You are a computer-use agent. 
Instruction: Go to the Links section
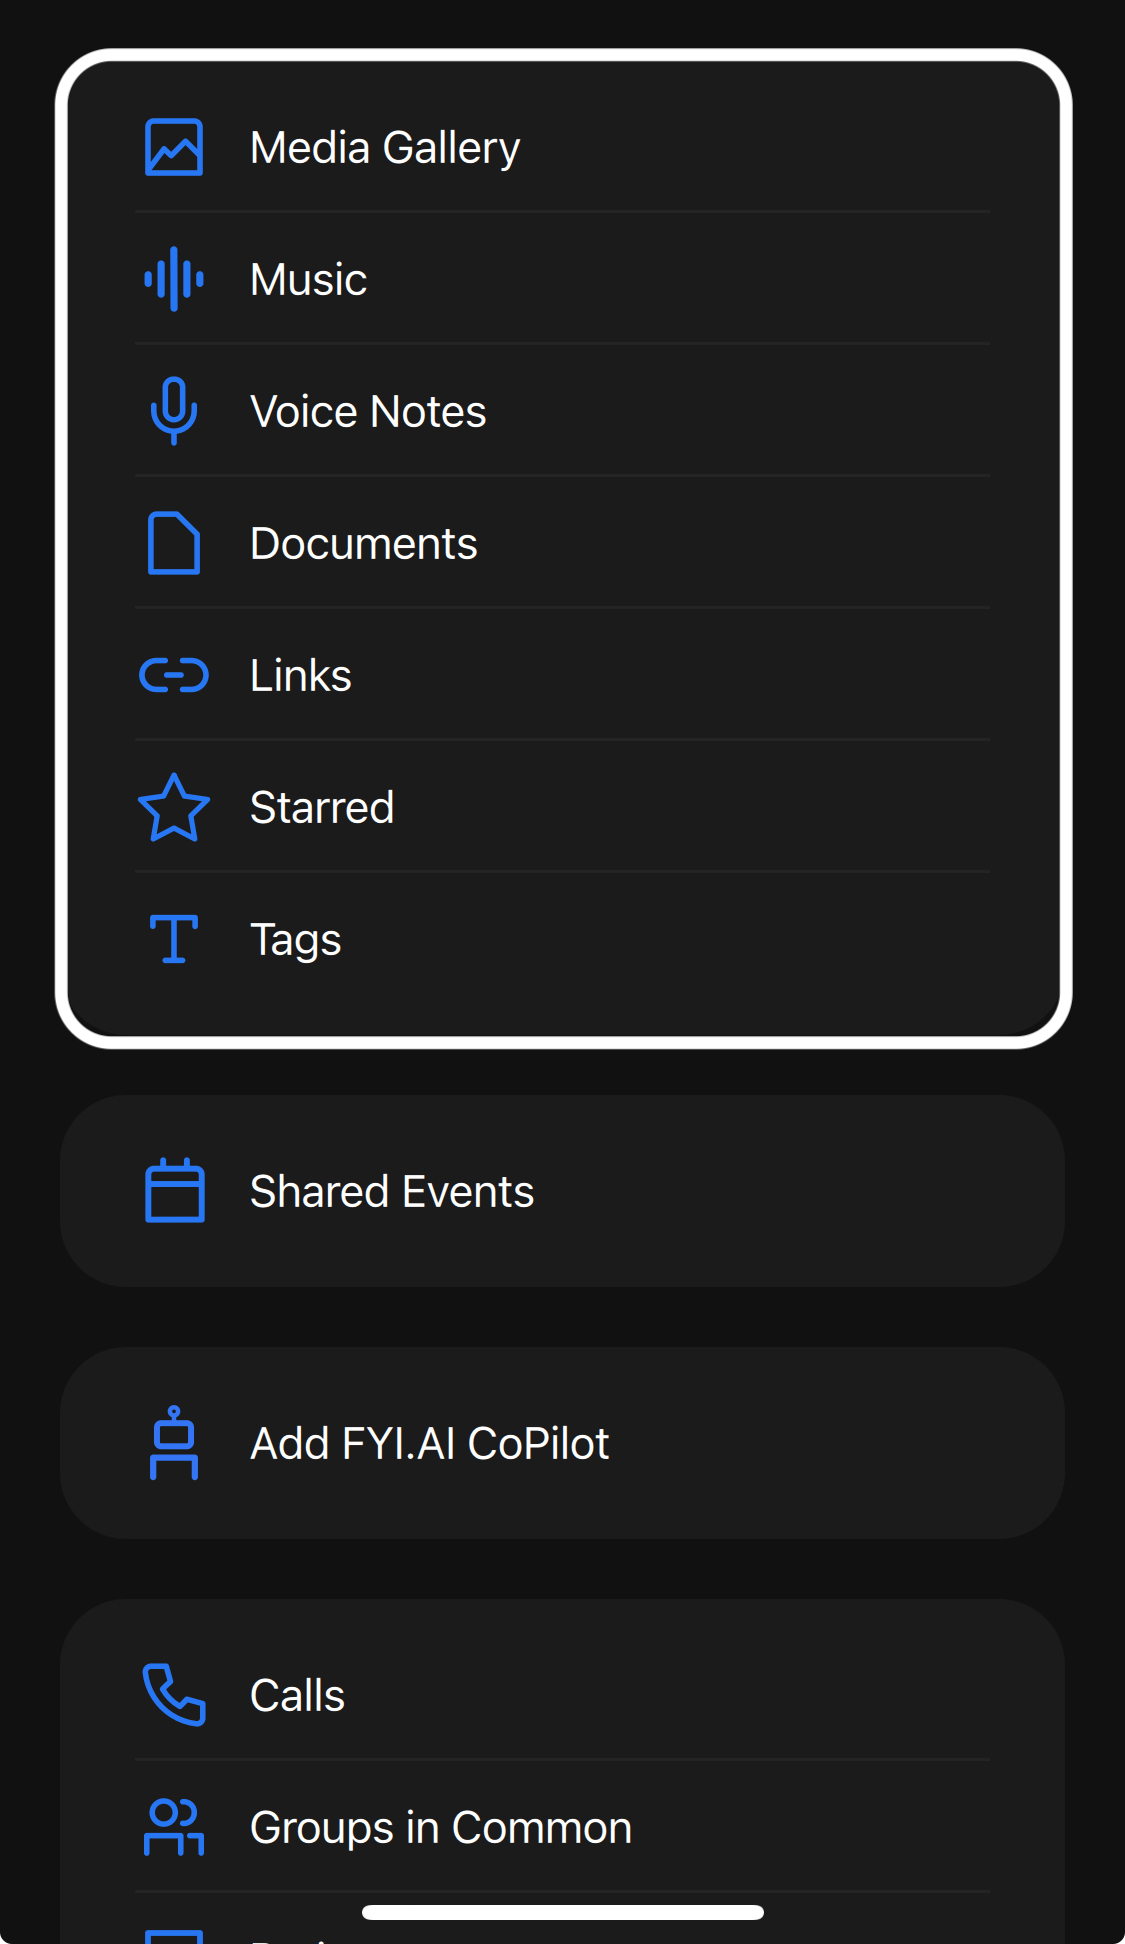tap(562, 675)
